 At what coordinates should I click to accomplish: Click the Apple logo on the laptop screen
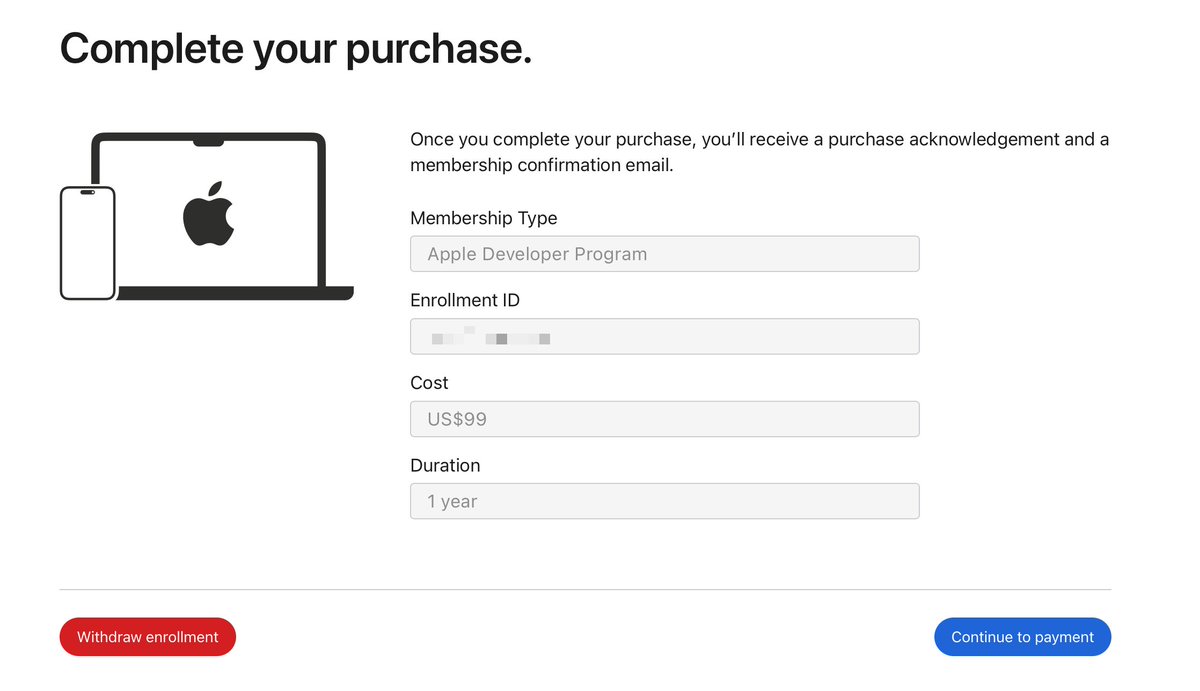tap(208, 214)
